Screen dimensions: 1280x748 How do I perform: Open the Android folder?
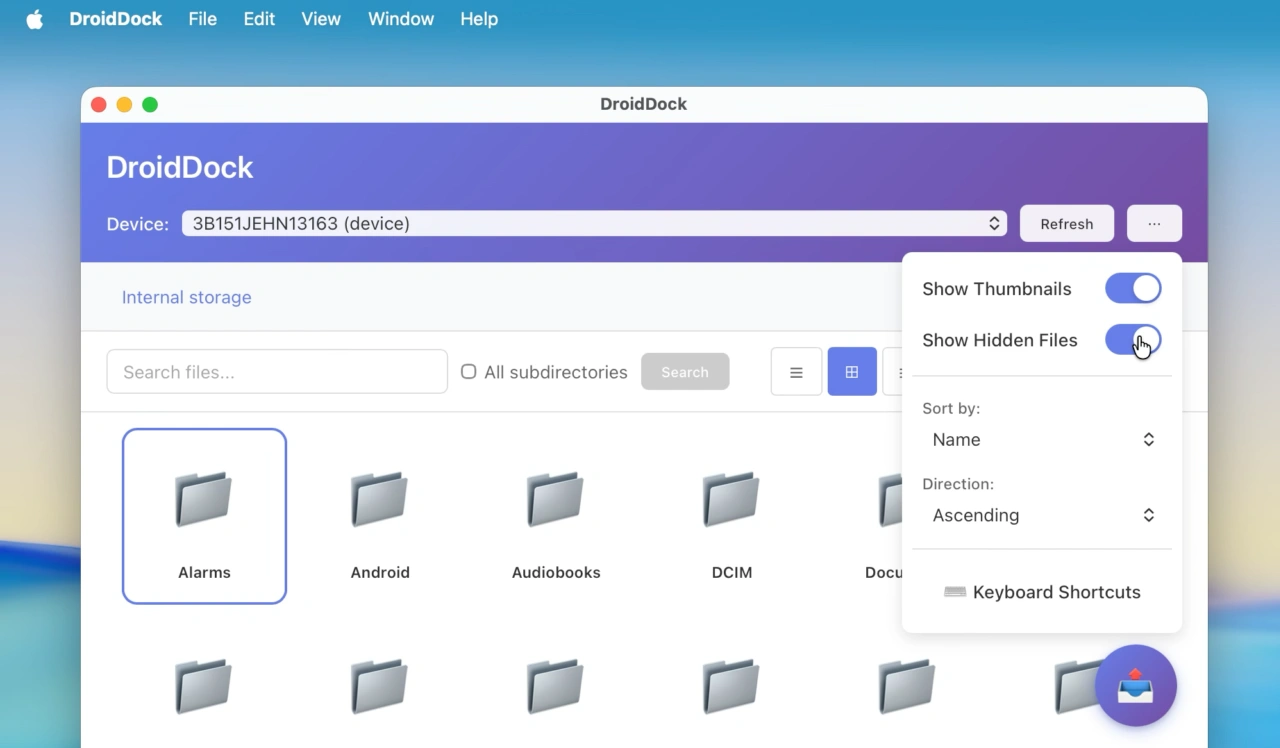click(380, 516)
